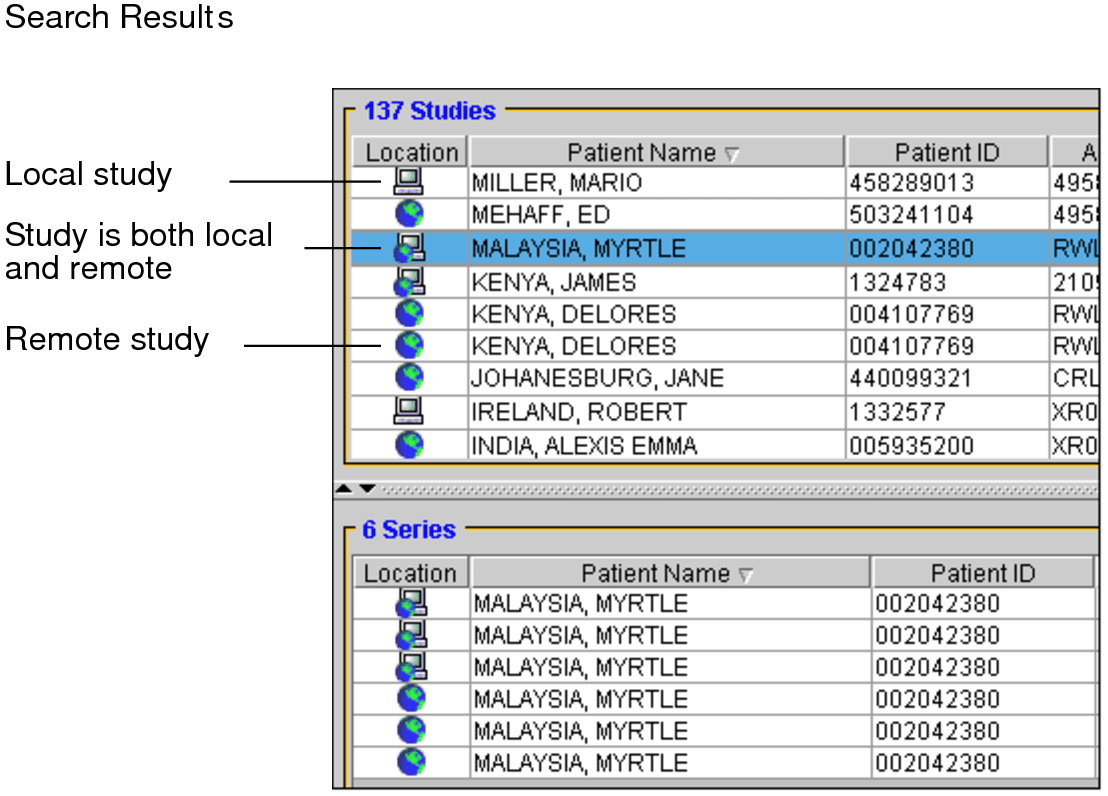Click the globe icon for INDIA, ALEXIS EMMA

(409, 444)
